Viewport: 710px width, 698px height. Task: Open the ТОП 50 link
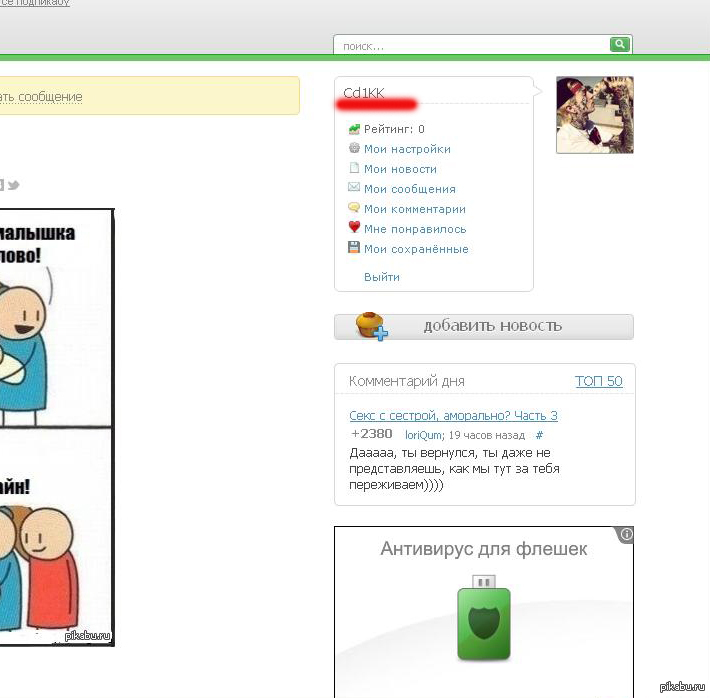click(598, 381)
